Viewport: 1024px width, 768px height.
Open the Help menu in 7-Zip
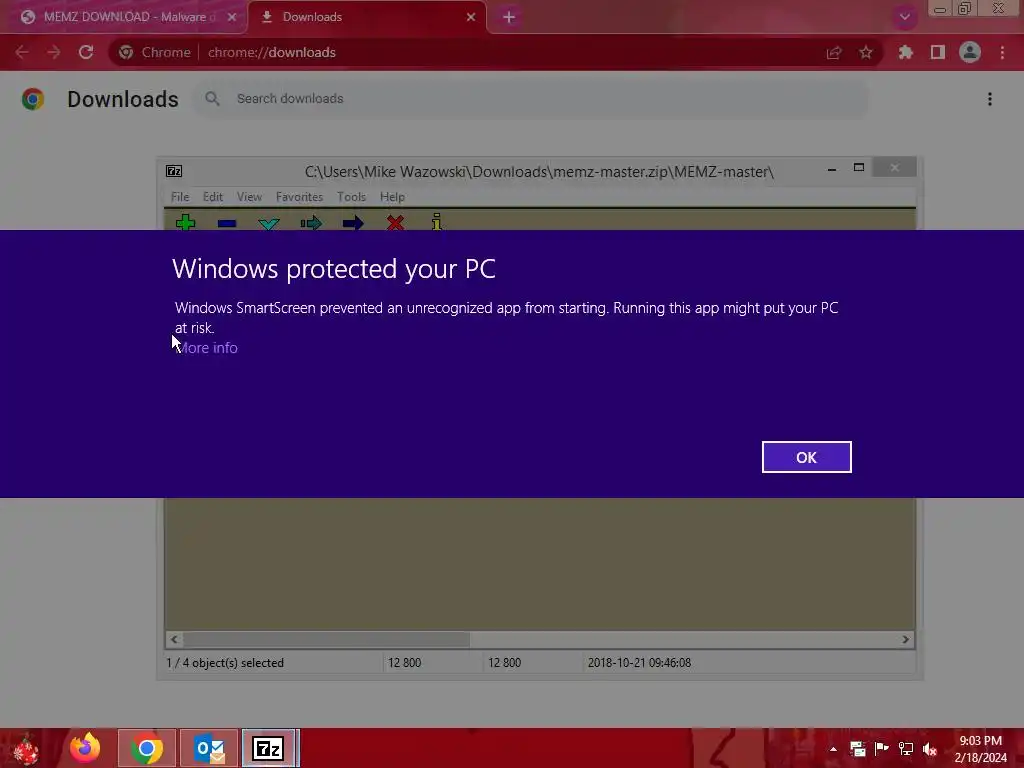click(392, 197)
